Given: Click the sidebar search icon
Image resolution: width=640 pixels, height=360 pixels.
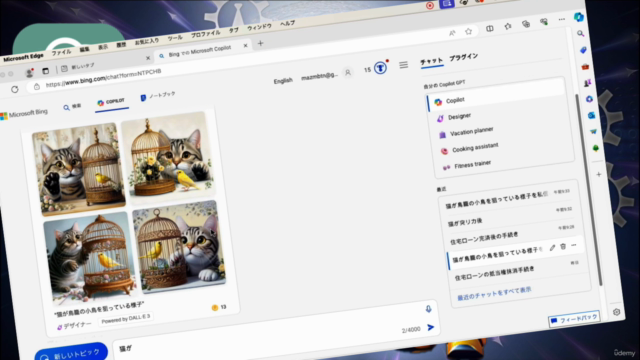Looking at the screenshot, I should [580, 34].
